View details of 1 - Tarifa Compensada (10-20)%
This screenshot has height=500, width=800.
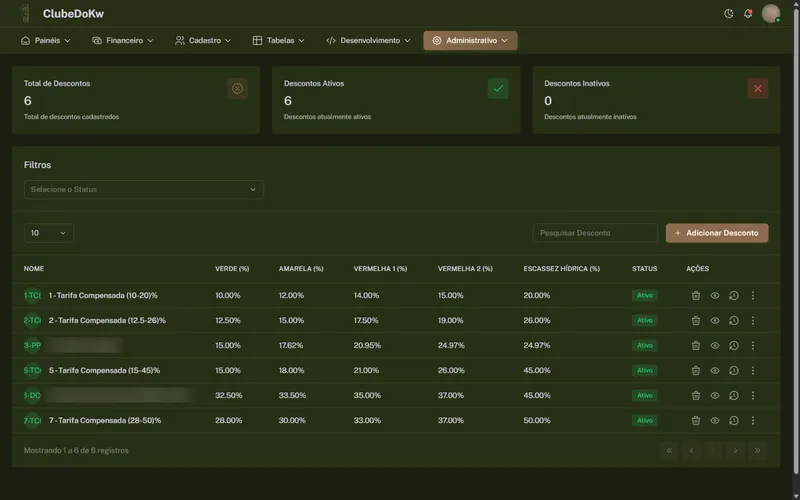(x=715, y=295)
